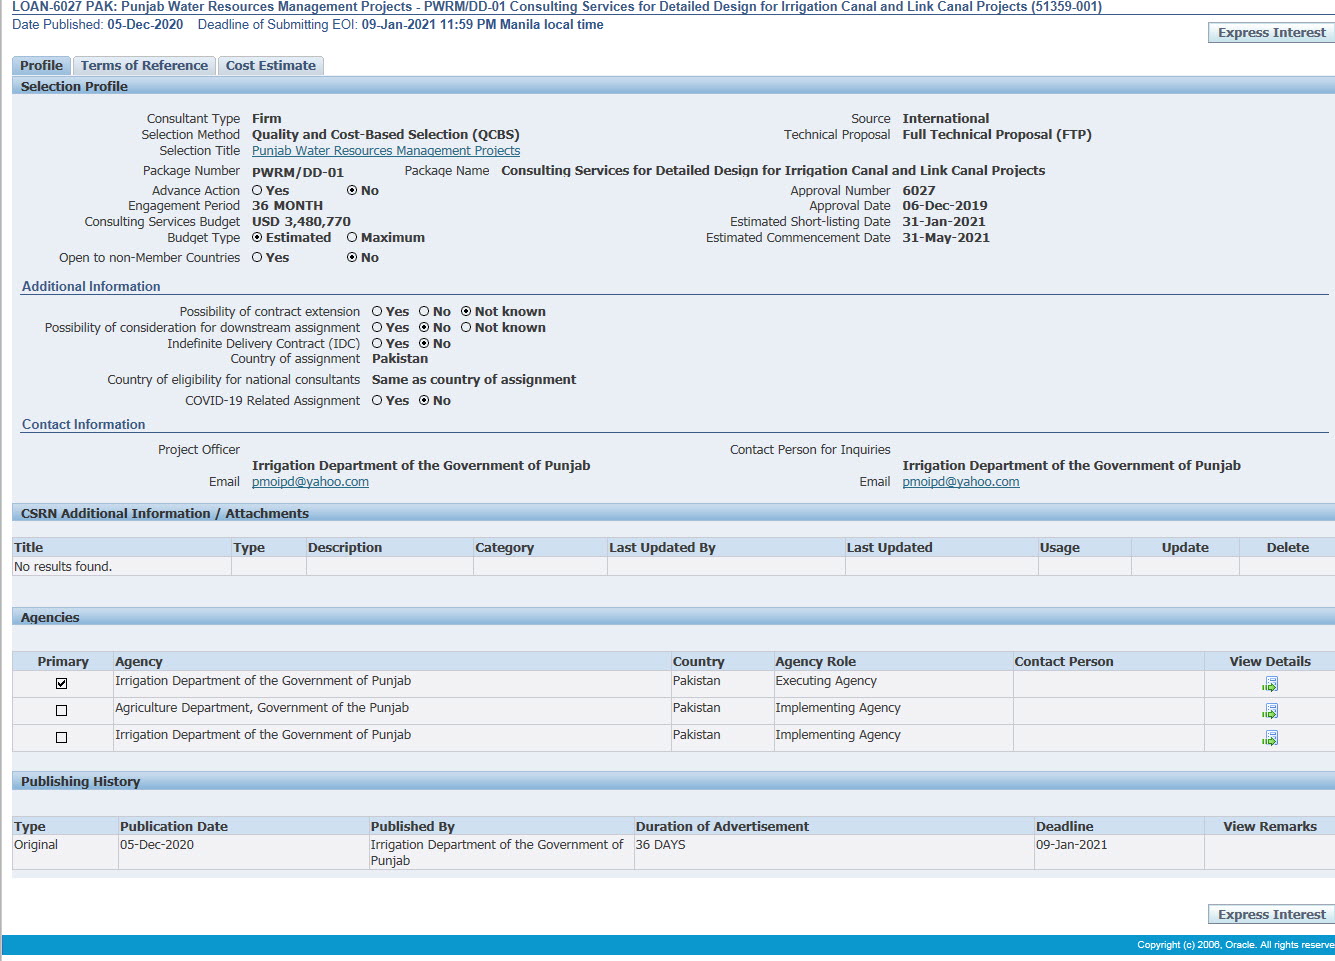
Task: Select Not known for downstream assignment
Action: click(466, 328)
